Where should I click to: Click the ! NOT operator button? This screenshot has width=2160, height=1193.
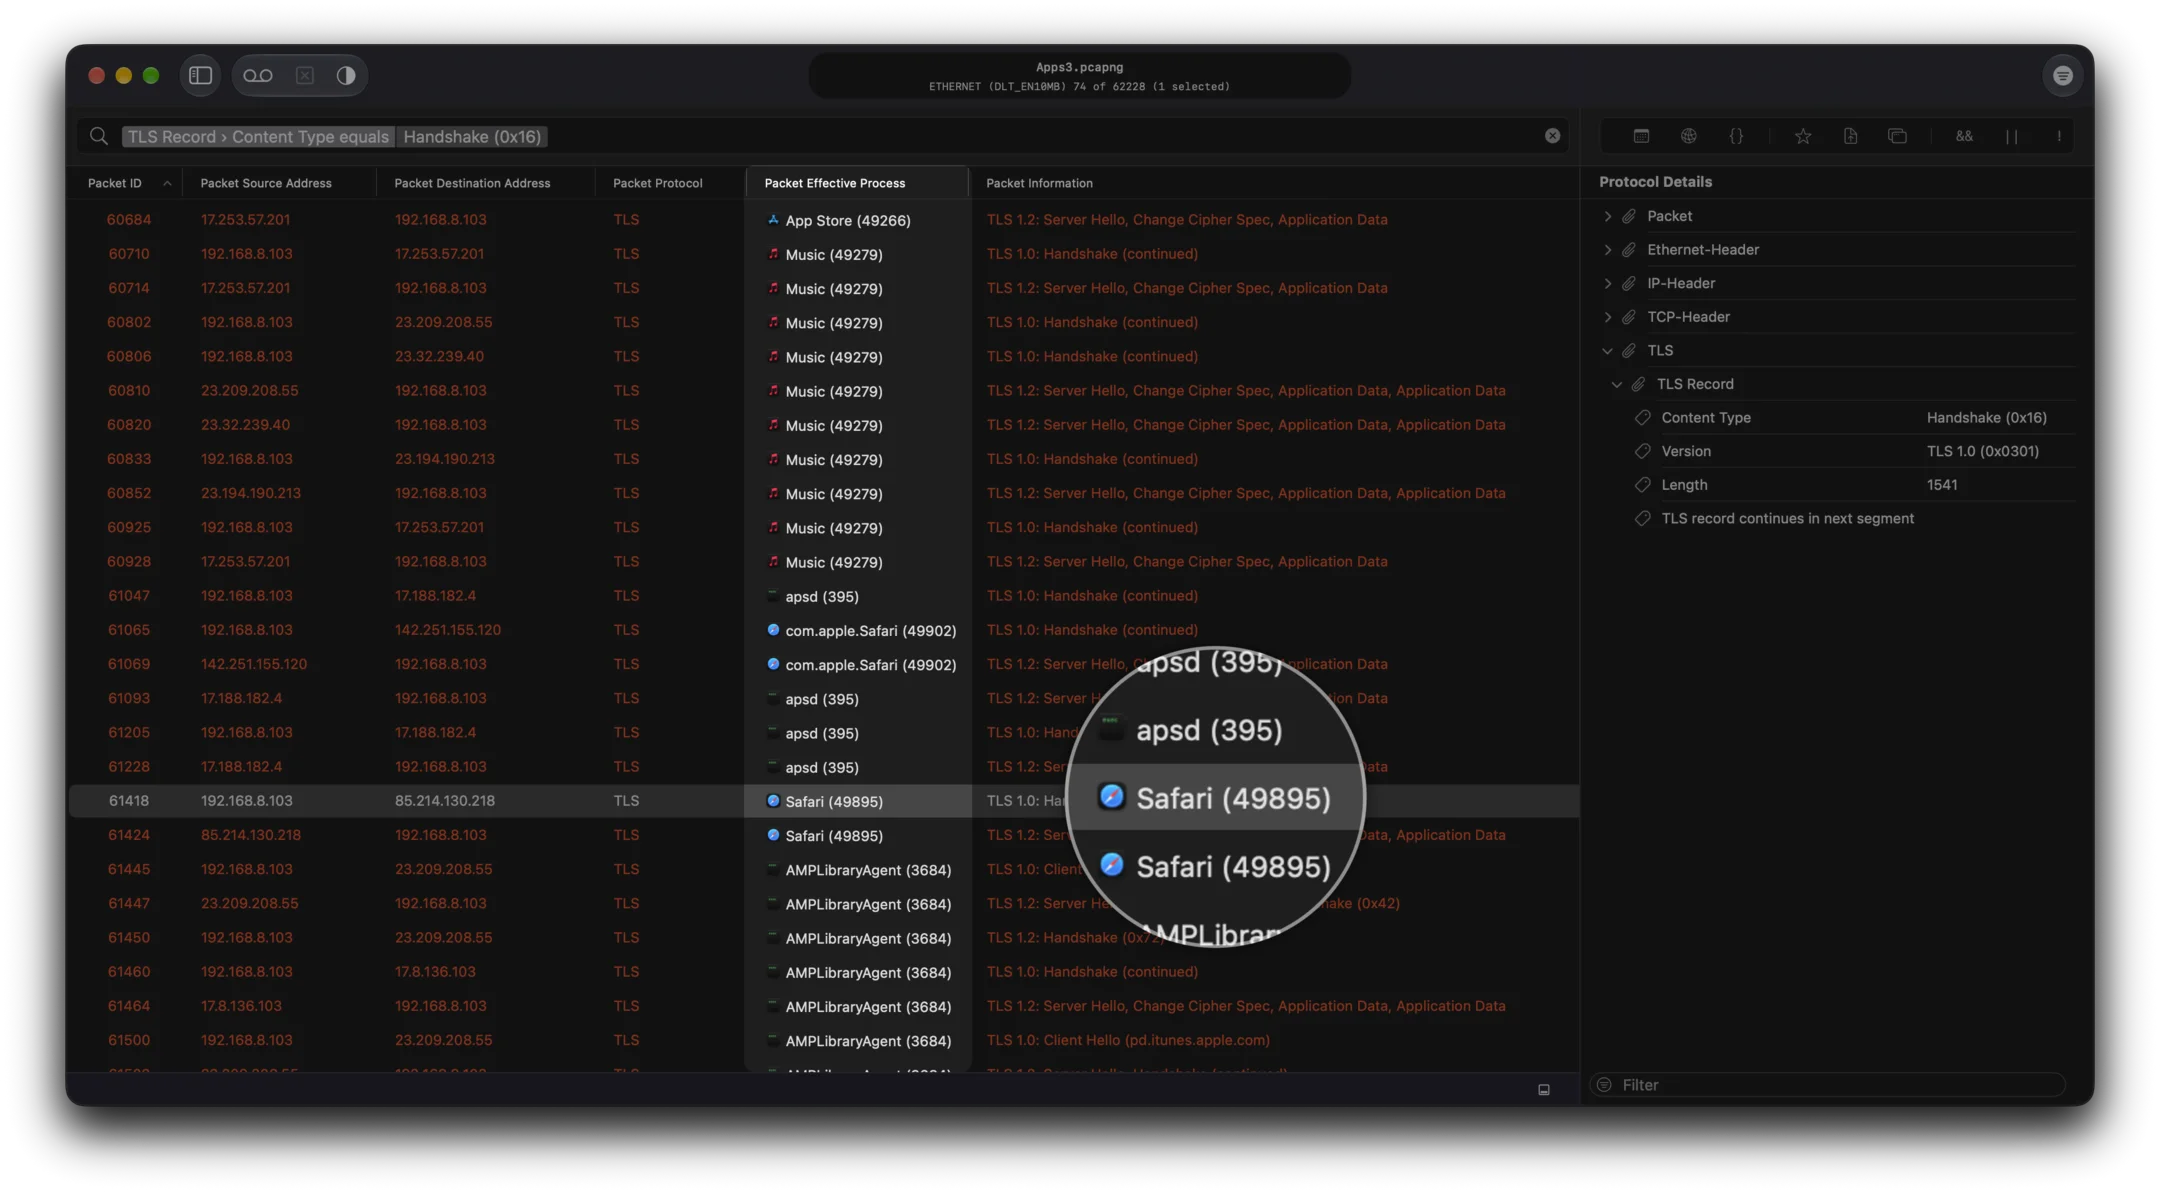(2059, 136)
